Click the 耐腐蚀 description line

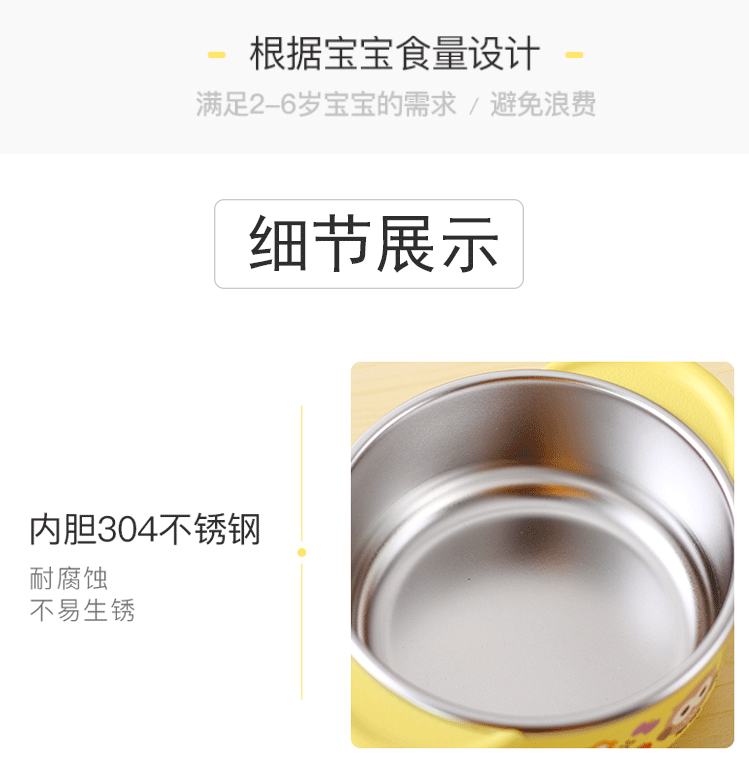pos(69,578)
